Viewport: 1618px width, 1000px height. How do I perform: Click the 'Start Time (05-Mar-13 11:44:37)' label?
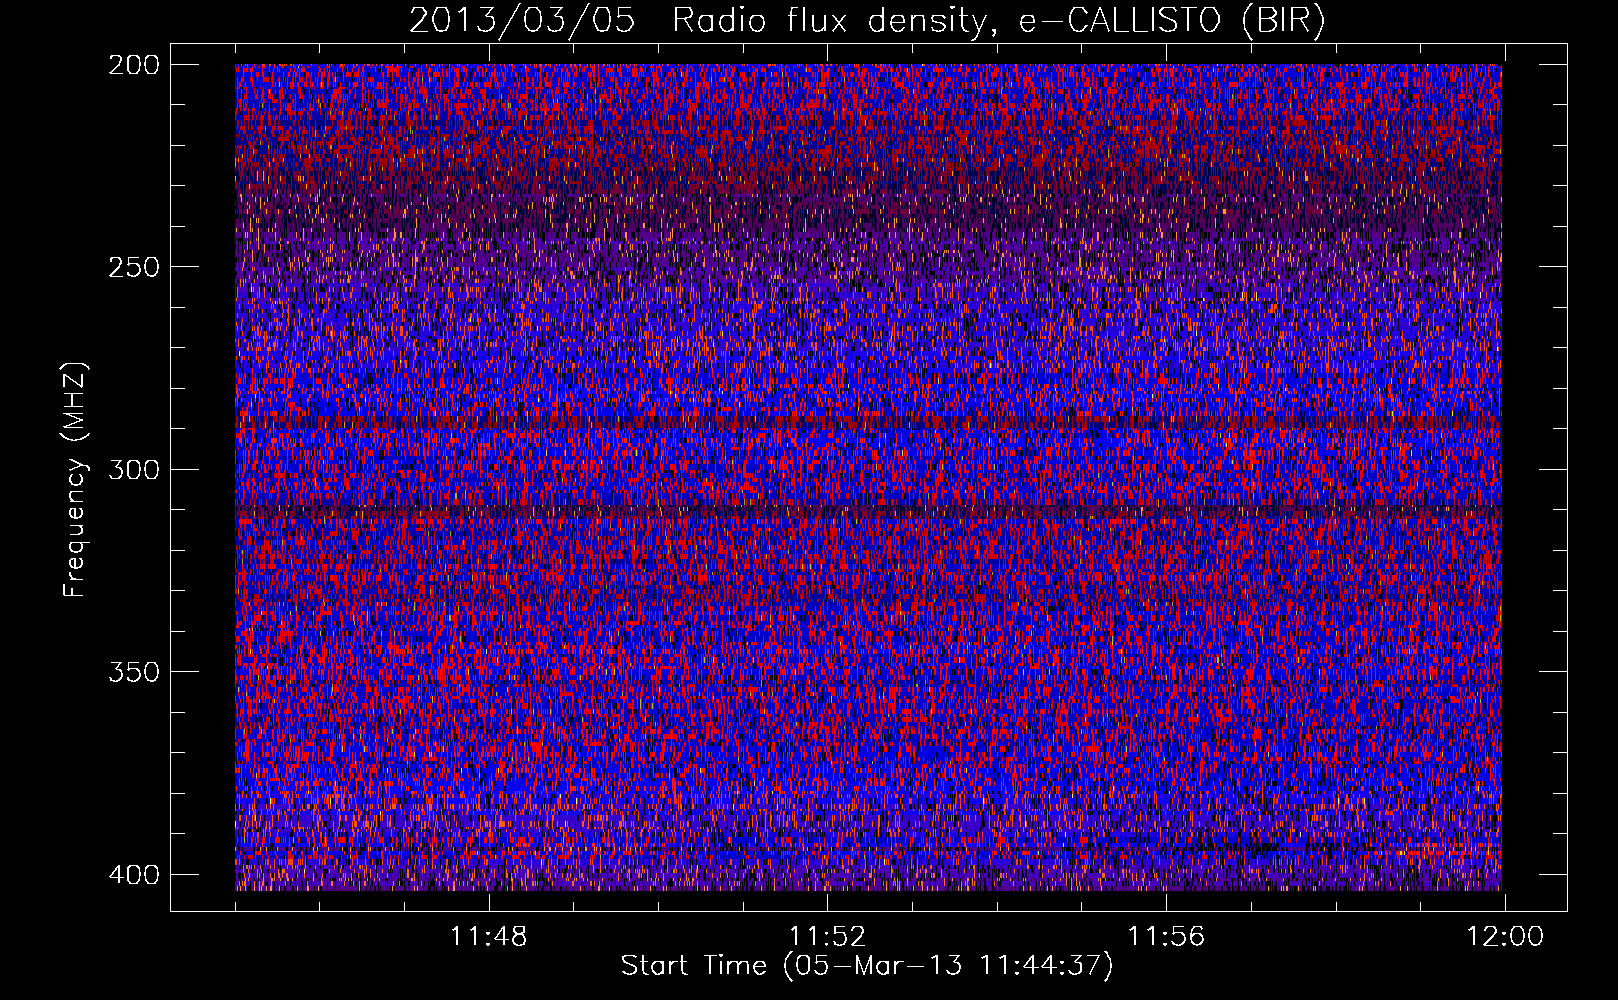[867, 966]
